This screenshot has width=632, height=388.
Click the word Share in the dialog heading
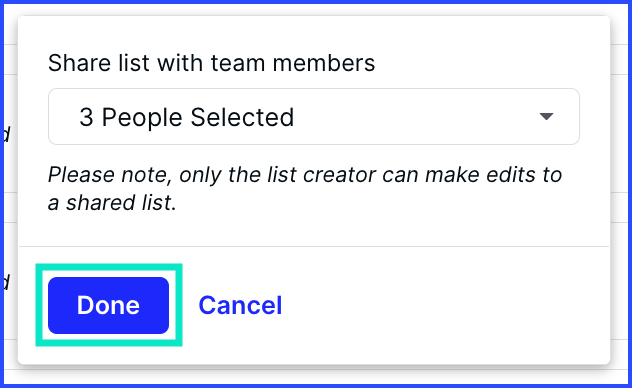tap(79, 63)
